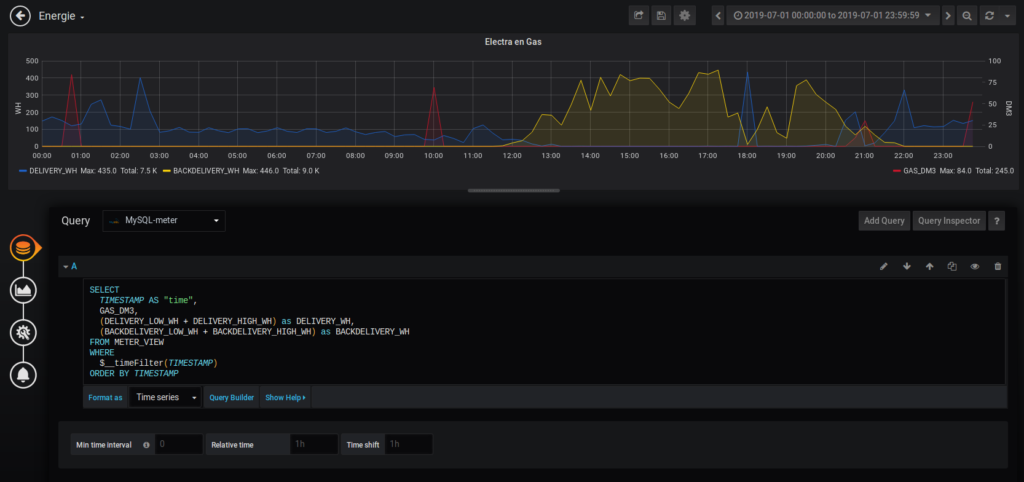The image size is (1024, 482).
Task: Open the Visualization tab chart icon
Action: [x=23, y=290]
